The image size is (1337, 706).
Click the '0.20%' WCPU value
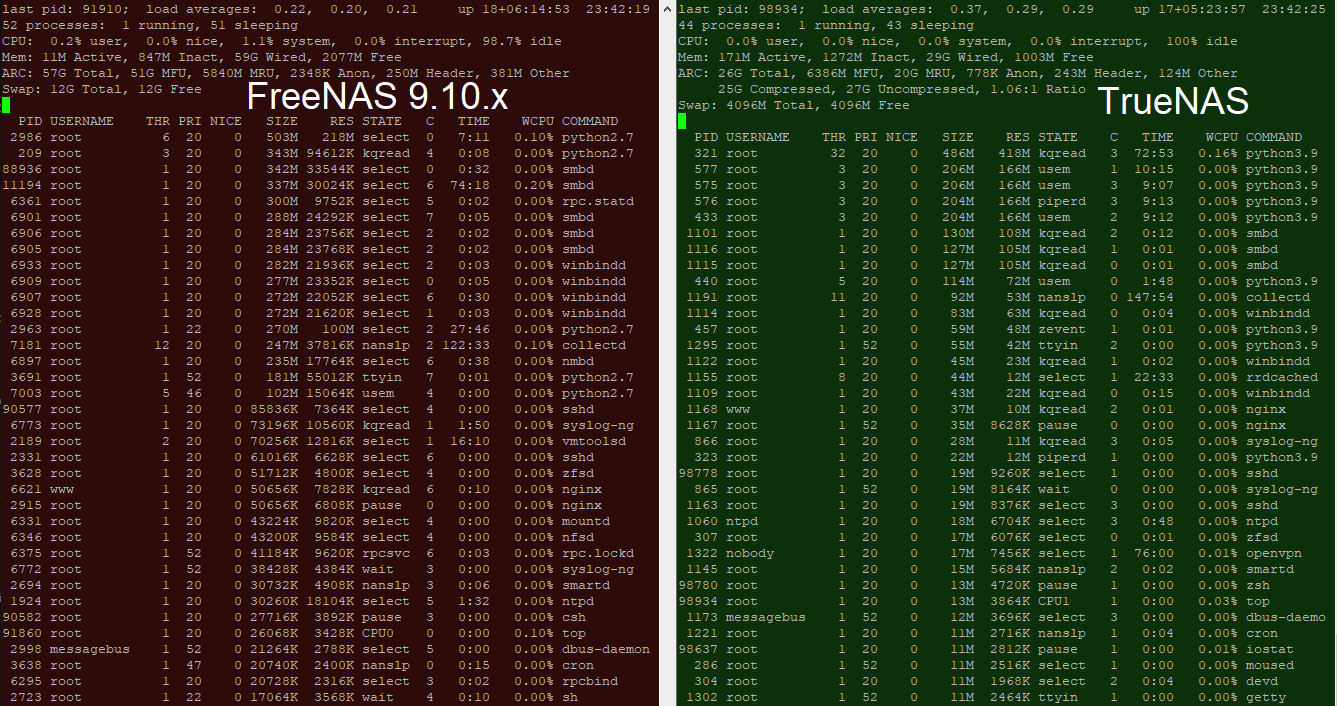[534, 185]
